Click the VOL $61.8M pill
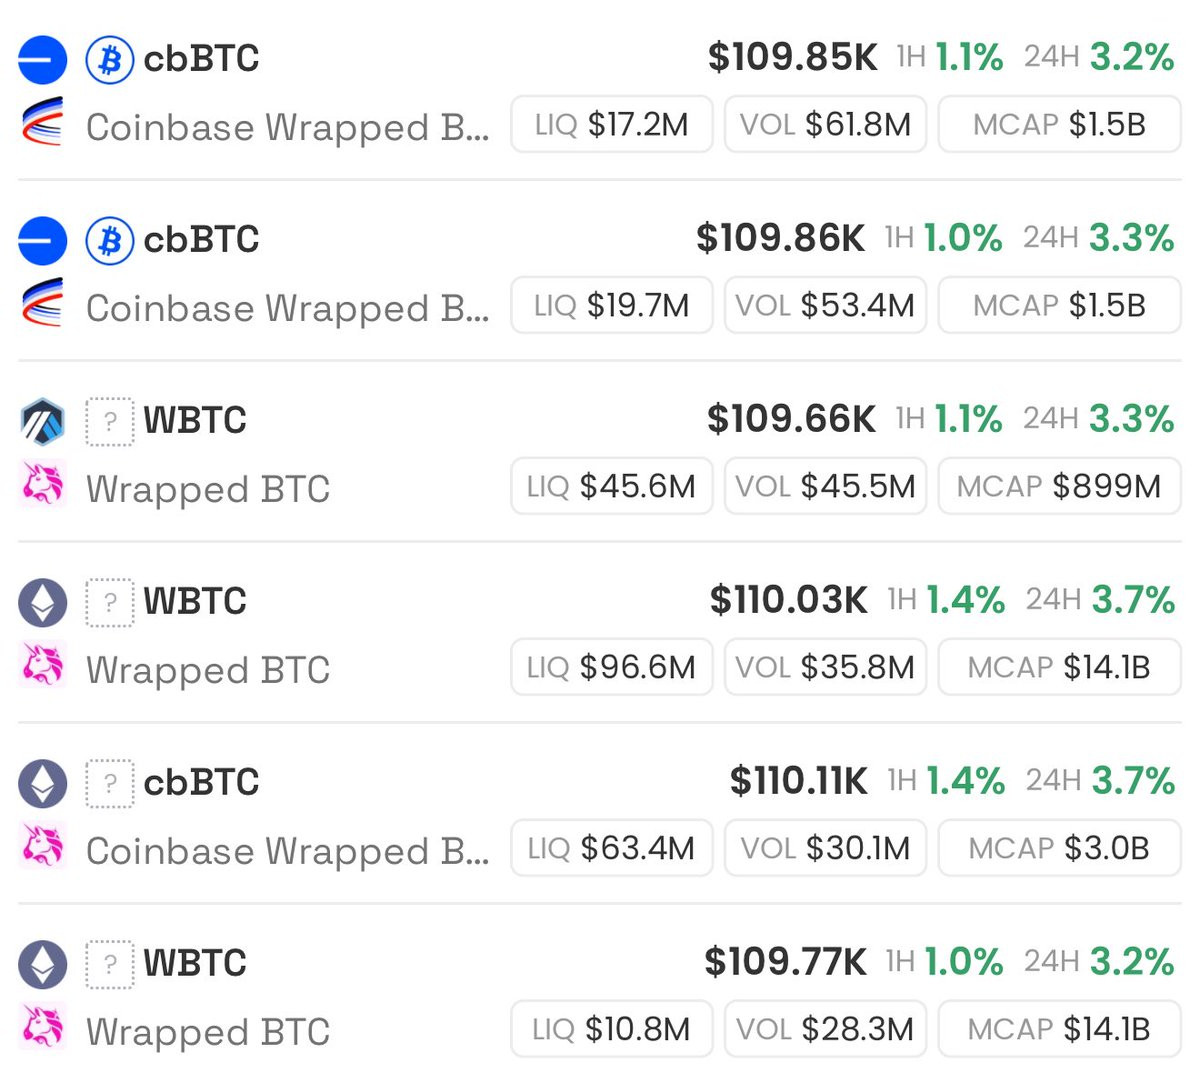Viewport: 1200px width, 1083px height. 825,125
